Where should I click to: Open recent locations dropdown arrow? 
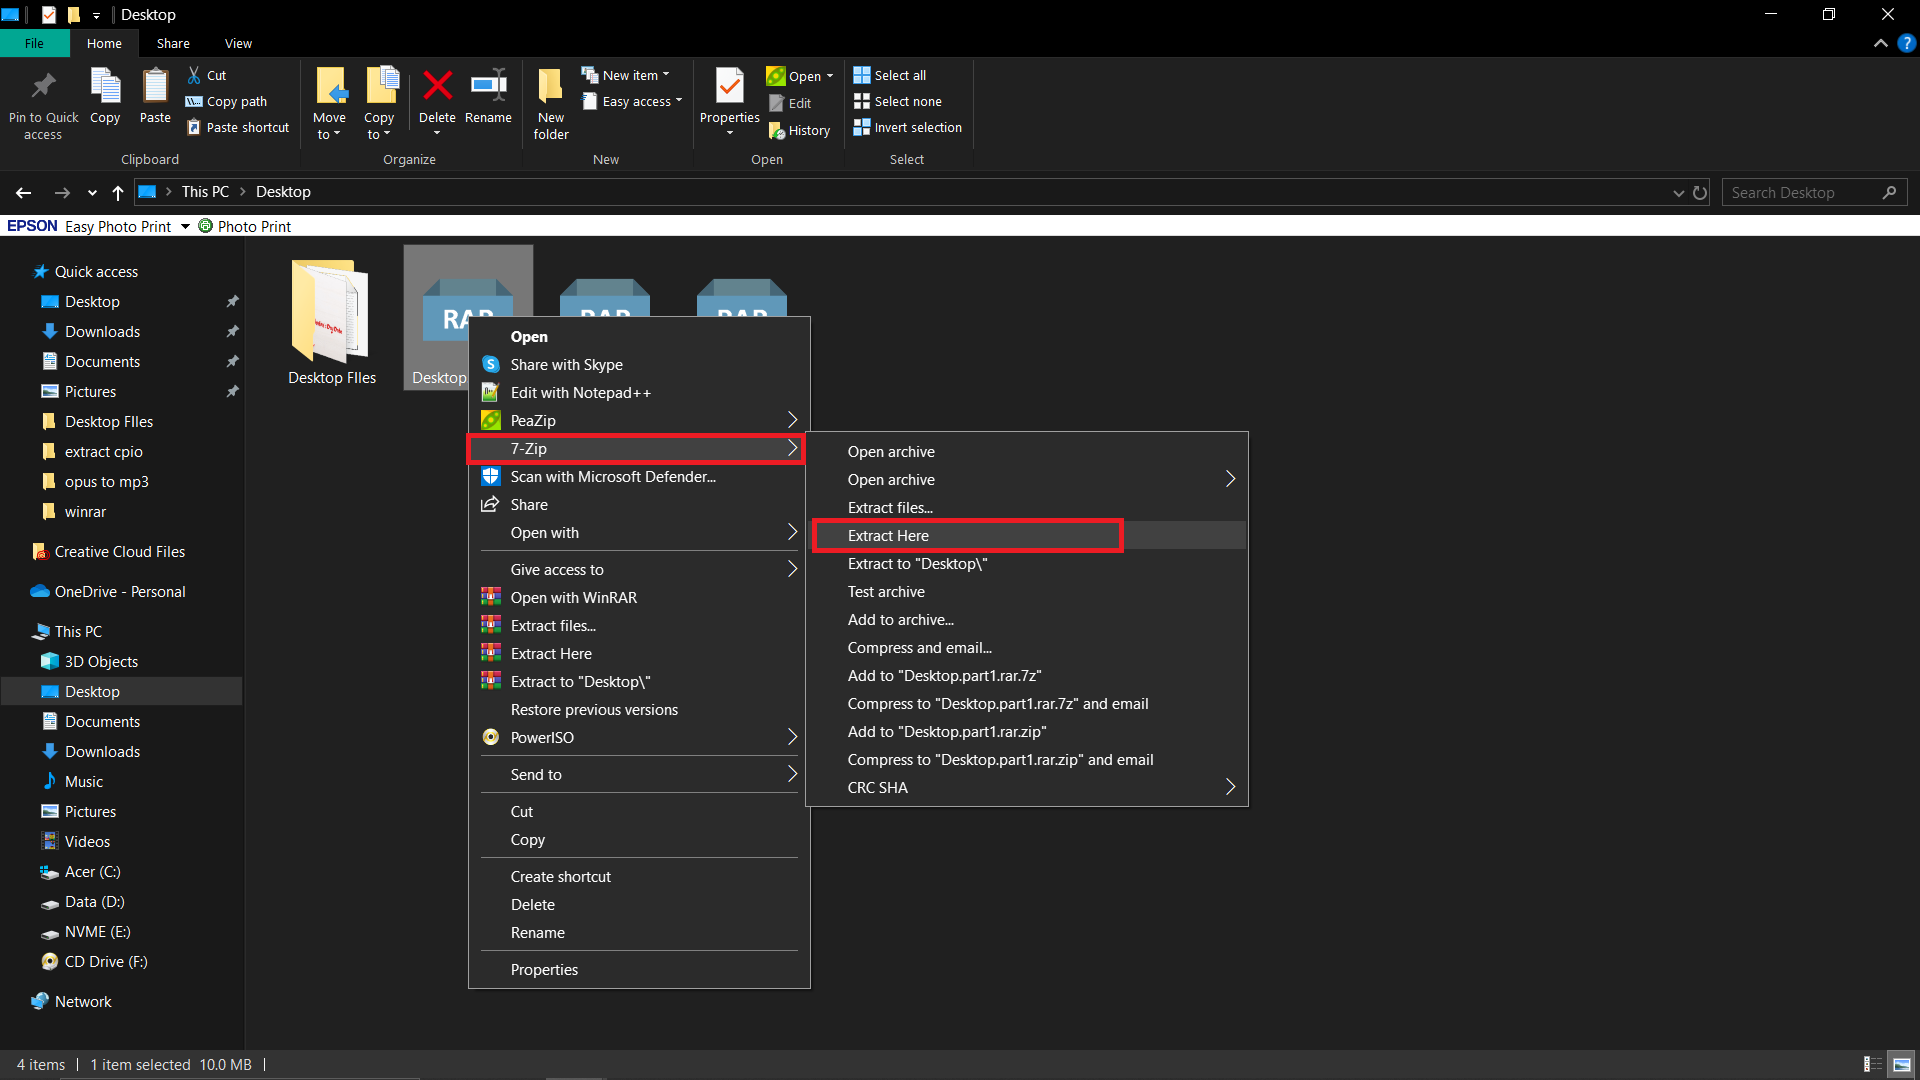pos(92,192)
